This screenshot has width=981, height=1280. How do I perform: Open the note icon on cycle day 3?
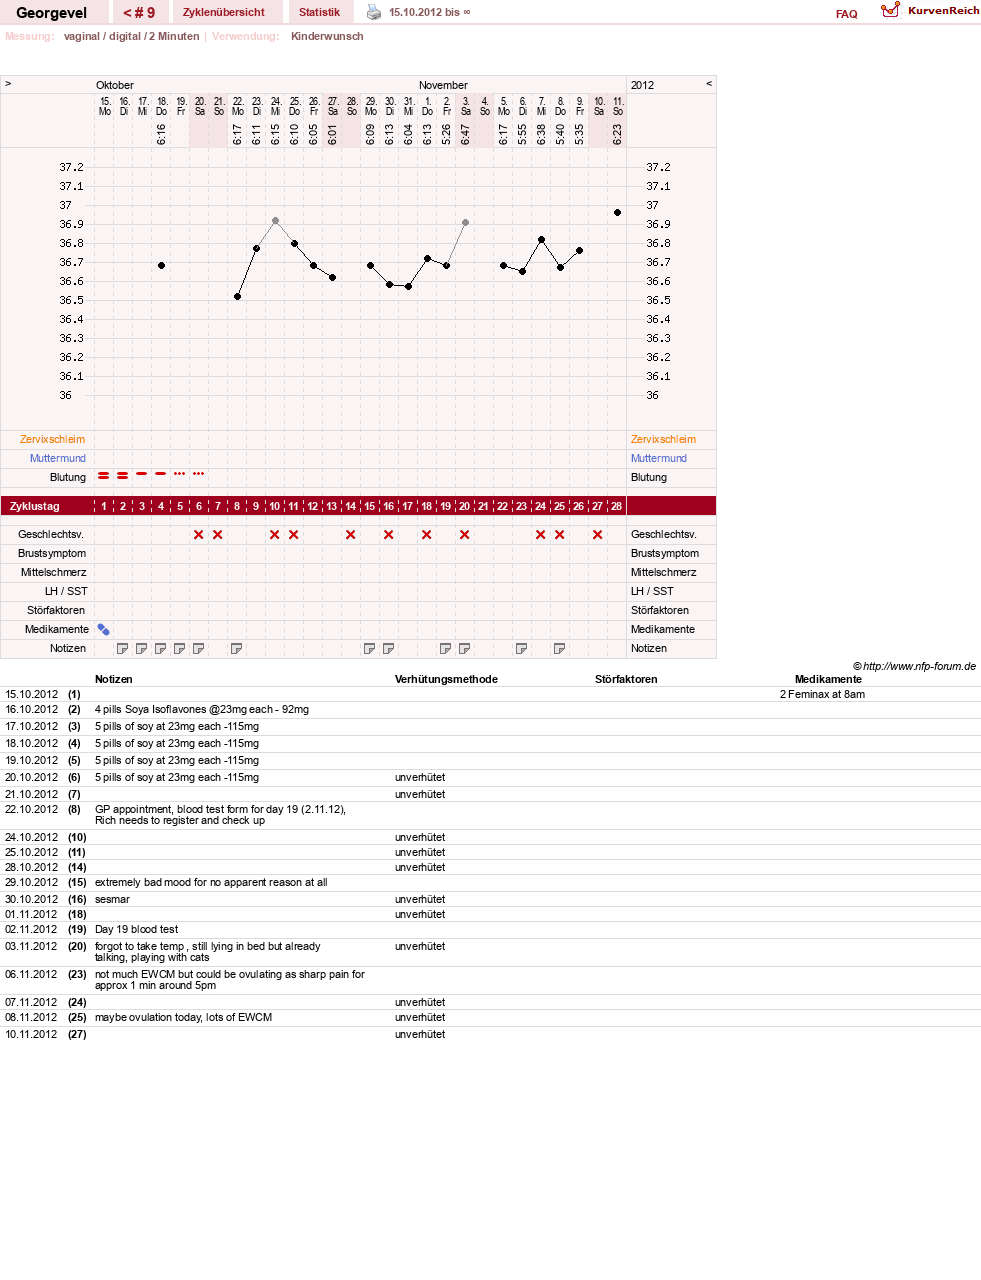click(141, 648)
